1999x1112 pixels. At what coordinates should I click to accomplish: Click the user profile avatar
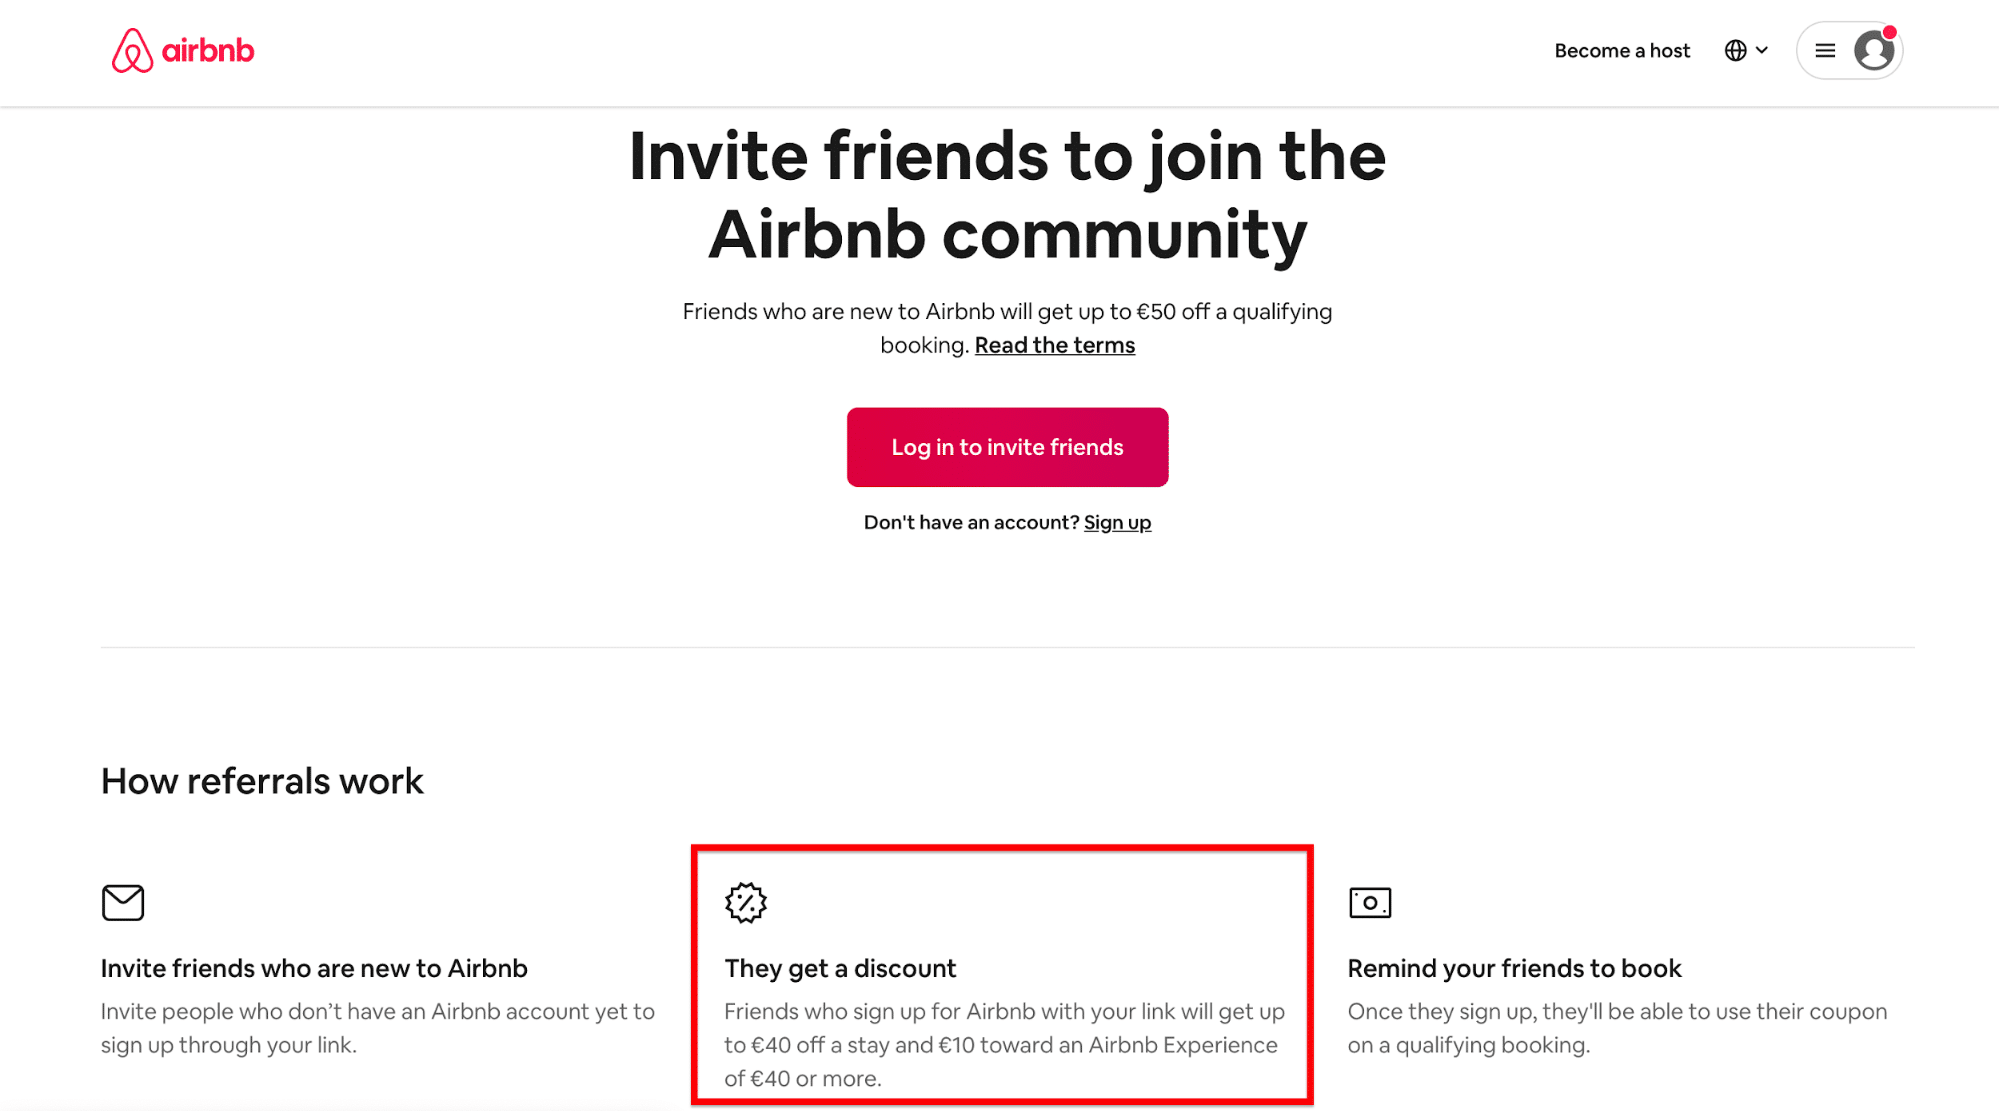point(1872,51)
